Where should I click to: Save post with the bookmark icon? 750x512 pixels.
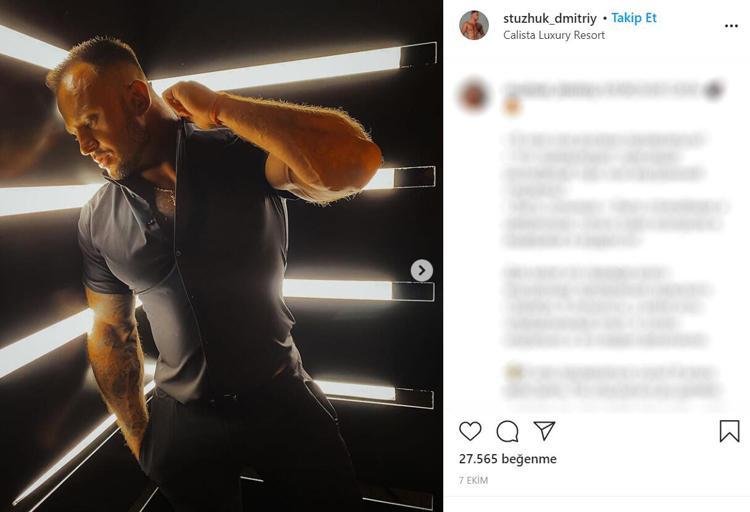click(x=729, y=431)
